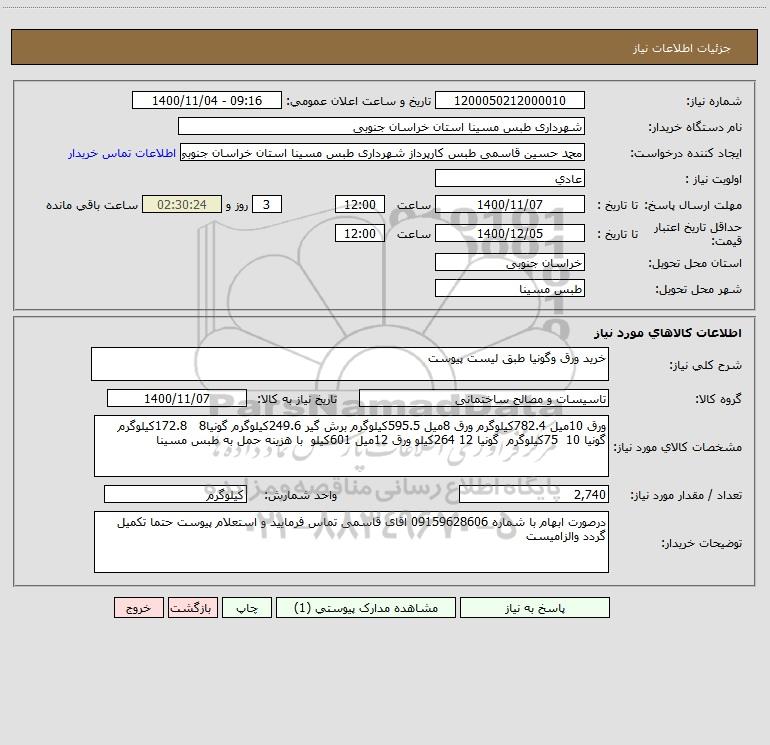
Task: Click the general description field 'خرید ورق وگونیا'
Action: pos(350,364)
